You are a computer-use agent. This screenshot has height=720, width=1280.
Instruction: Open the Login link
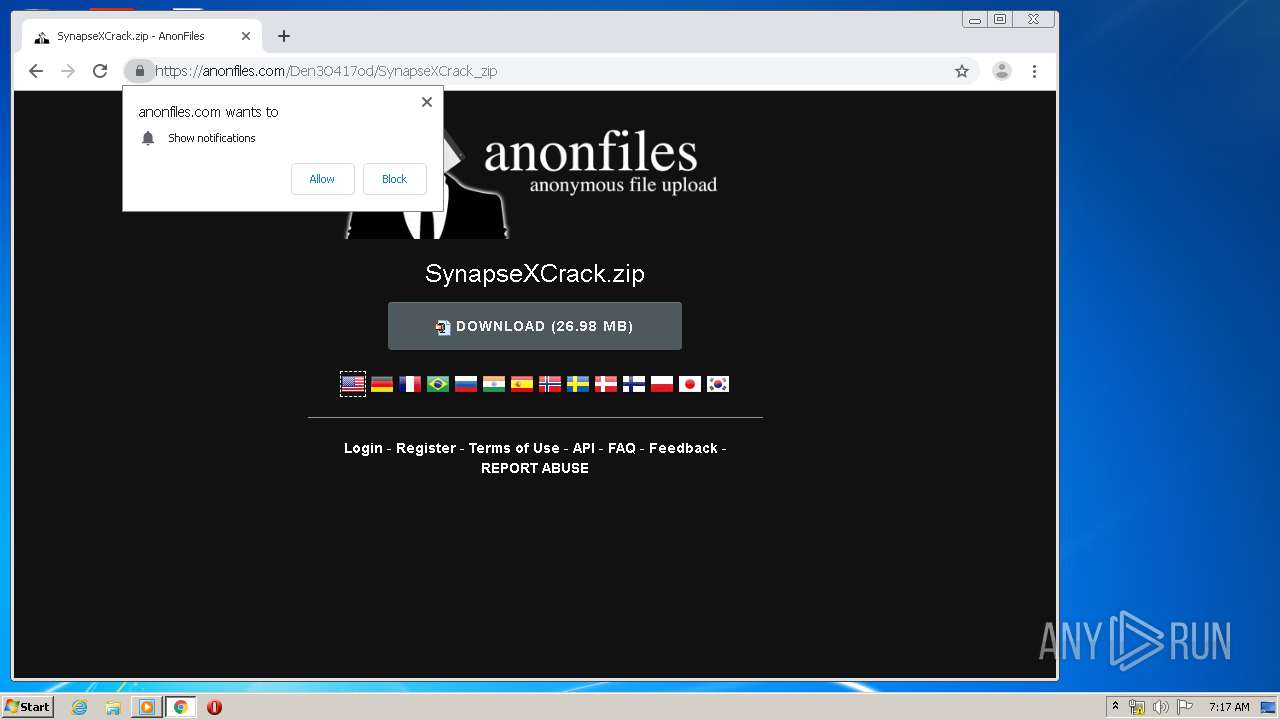(363, 448)
